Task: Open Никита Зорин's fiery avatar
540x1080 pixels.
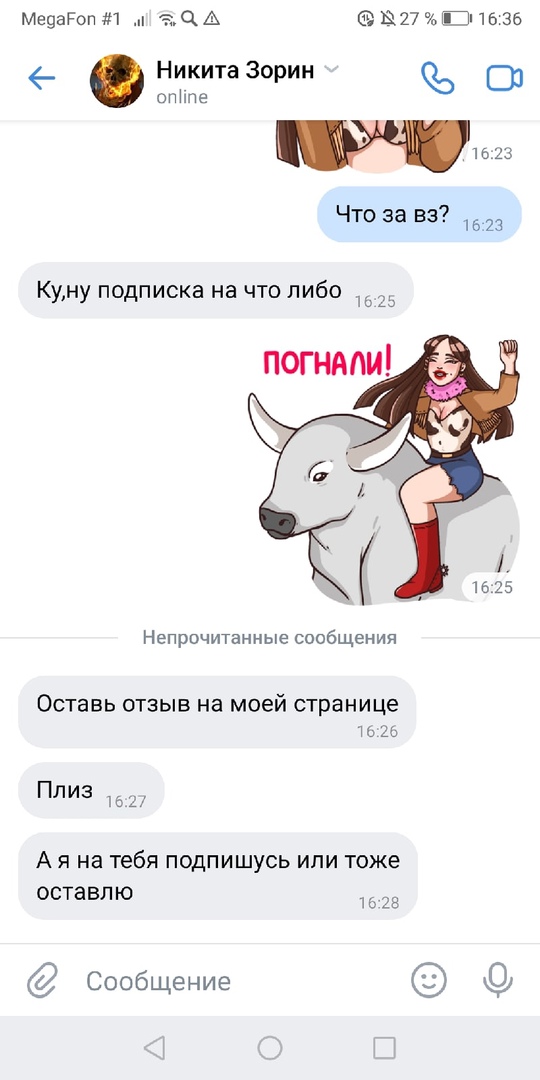Action: (x=117, y=81)
